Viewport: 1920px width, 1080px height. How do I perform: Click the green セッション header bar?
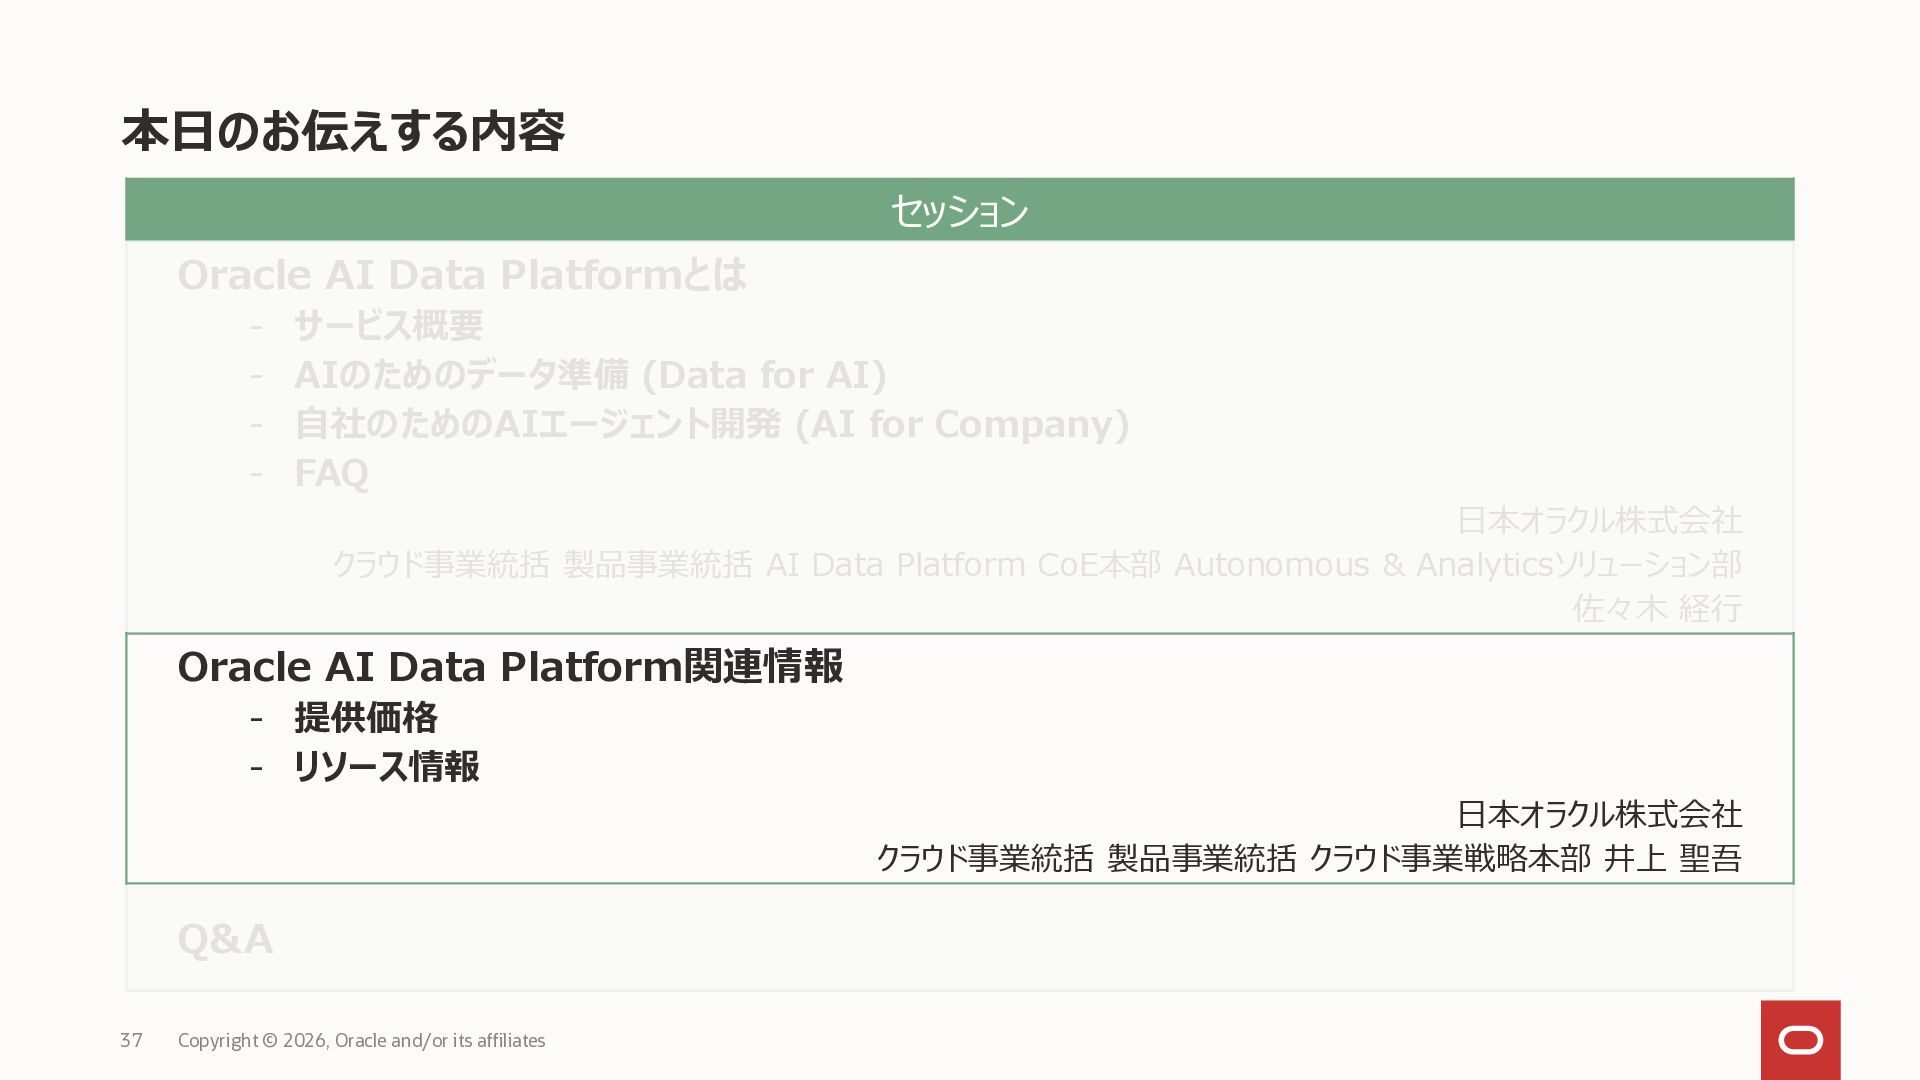959,210
